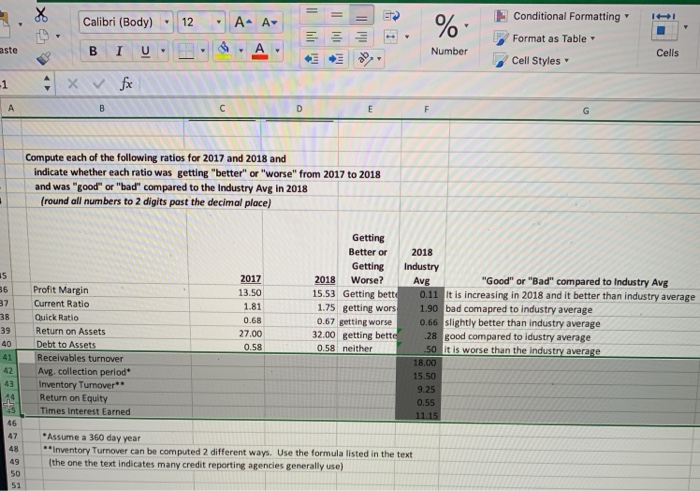
Task: Open Copy options dropdown arrow
Action: point(58,36)
